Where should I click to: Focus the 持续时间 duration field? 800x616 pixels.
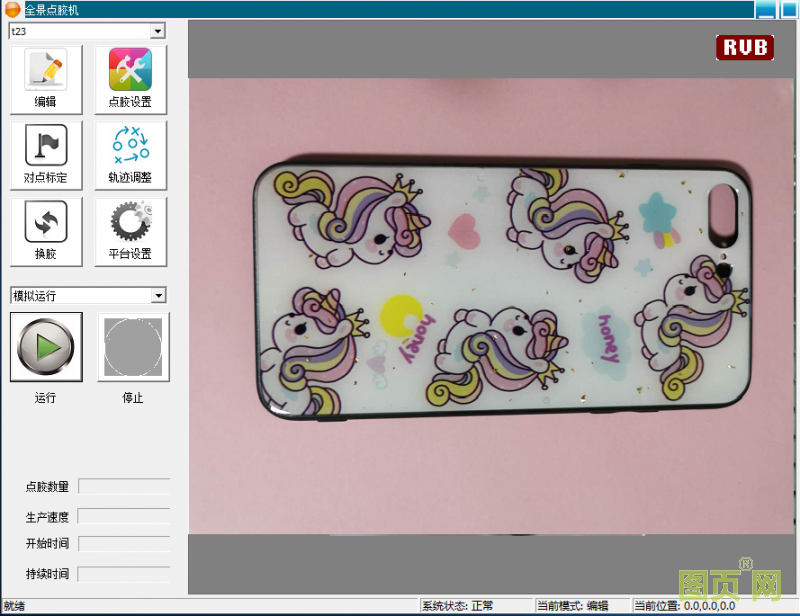(124, 574)
